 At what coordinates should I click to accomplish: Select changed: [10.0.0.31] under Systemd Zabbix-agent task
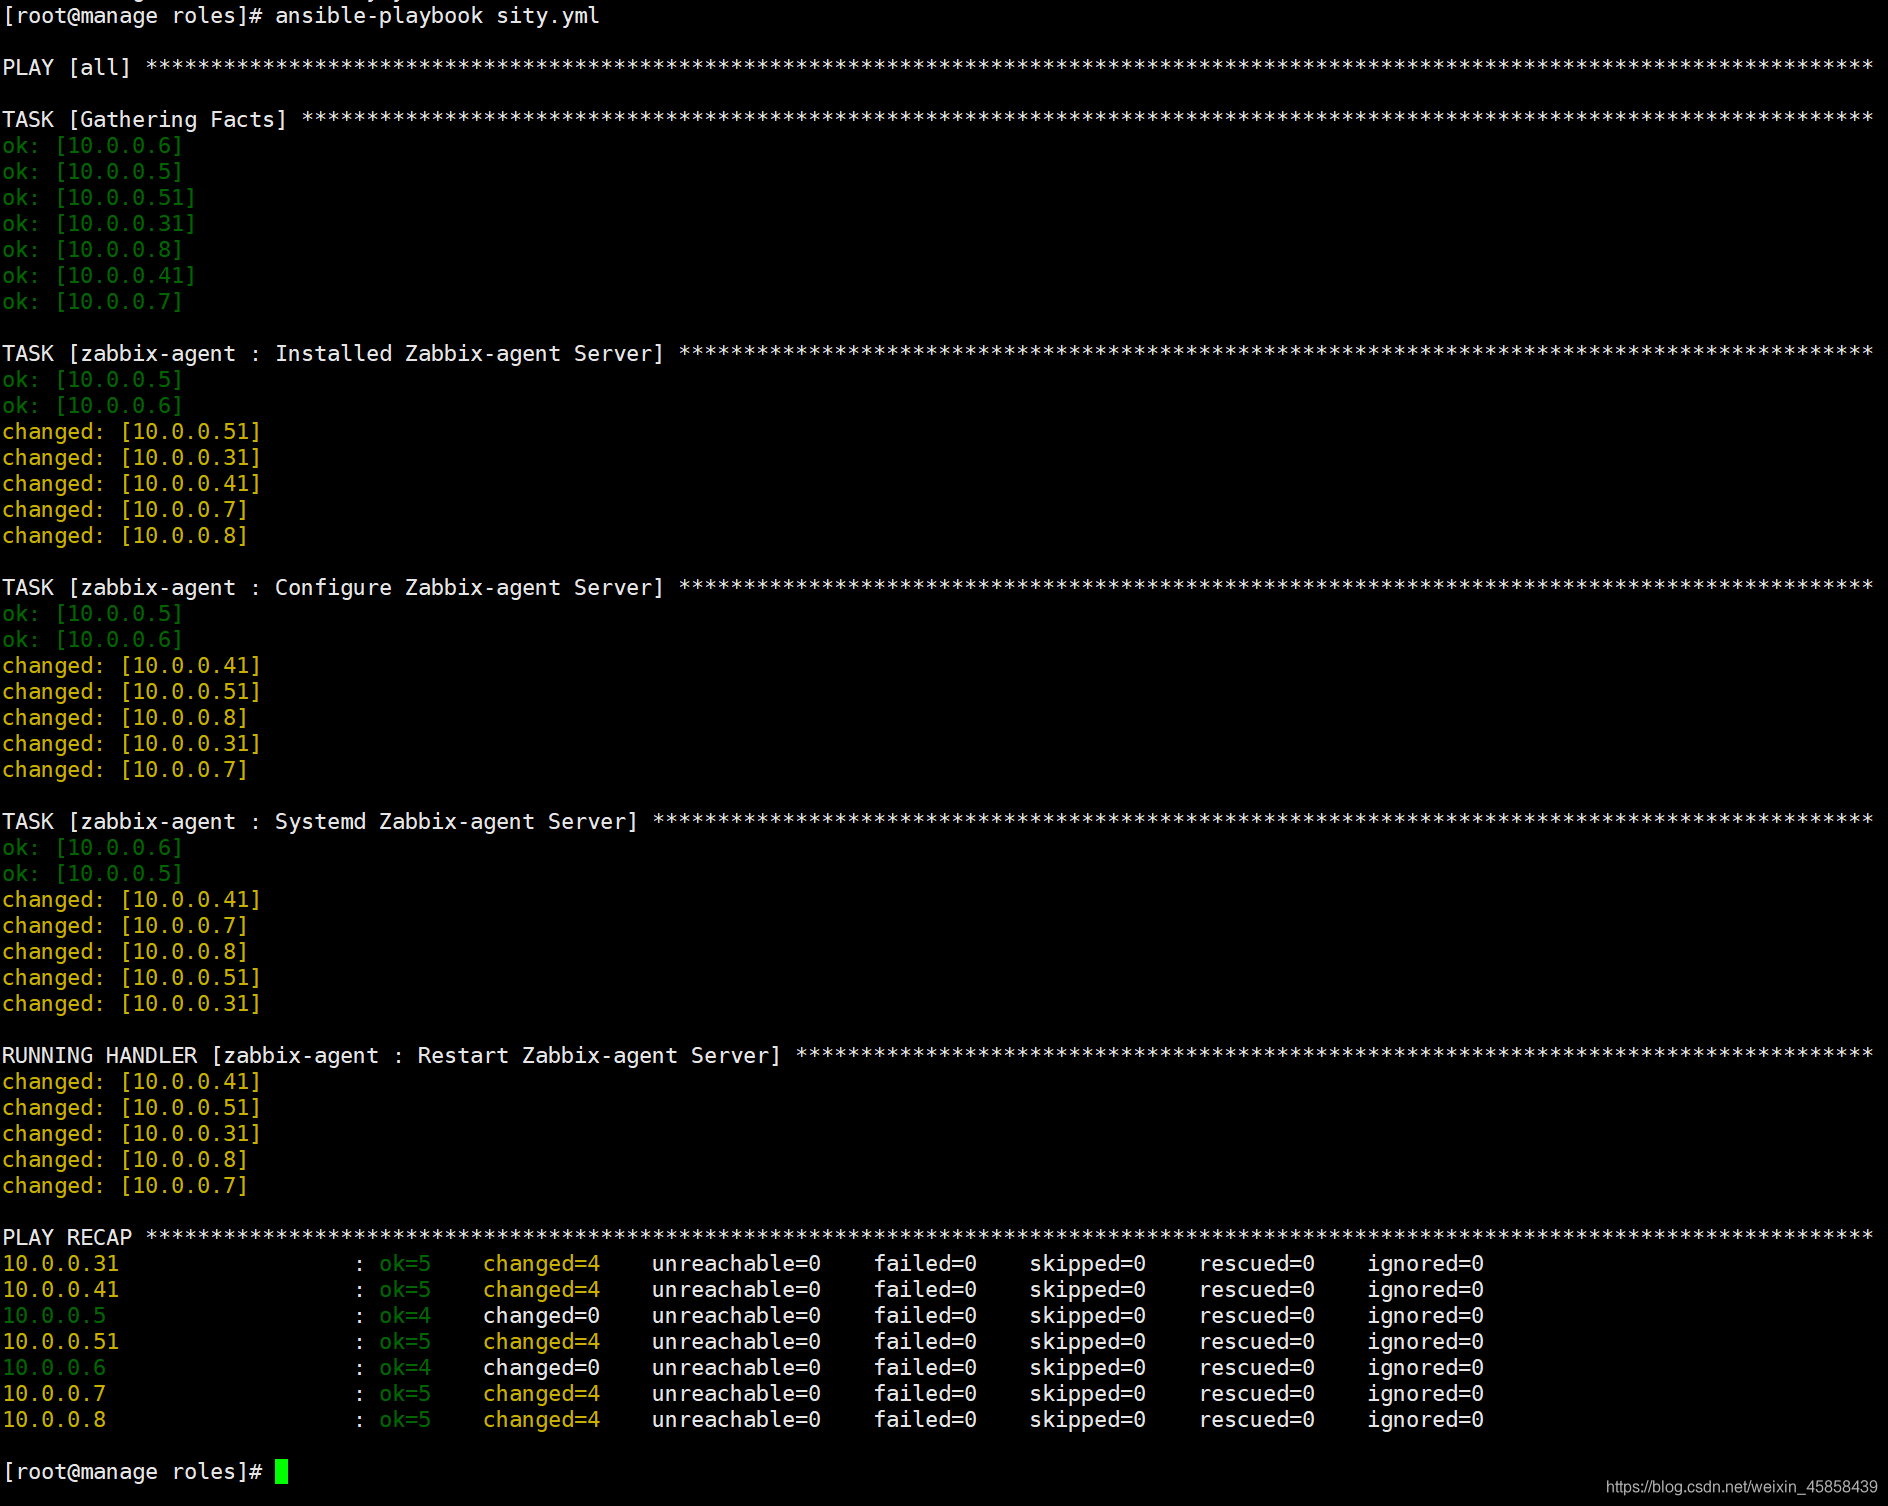tap(131, 1004)
